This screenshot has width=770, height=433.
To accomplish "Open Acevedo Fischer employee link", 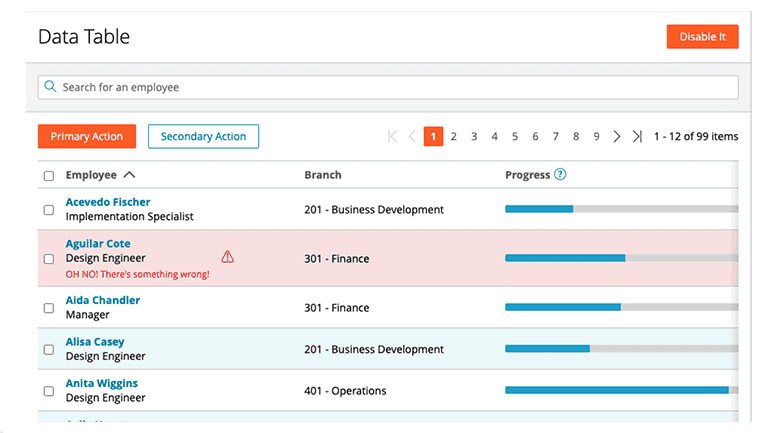I will 108,202.
